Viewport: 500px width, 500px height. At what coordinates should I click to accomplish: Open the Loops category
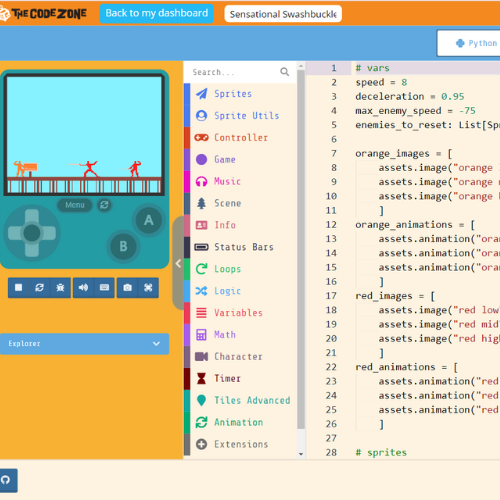coord(240,269)
